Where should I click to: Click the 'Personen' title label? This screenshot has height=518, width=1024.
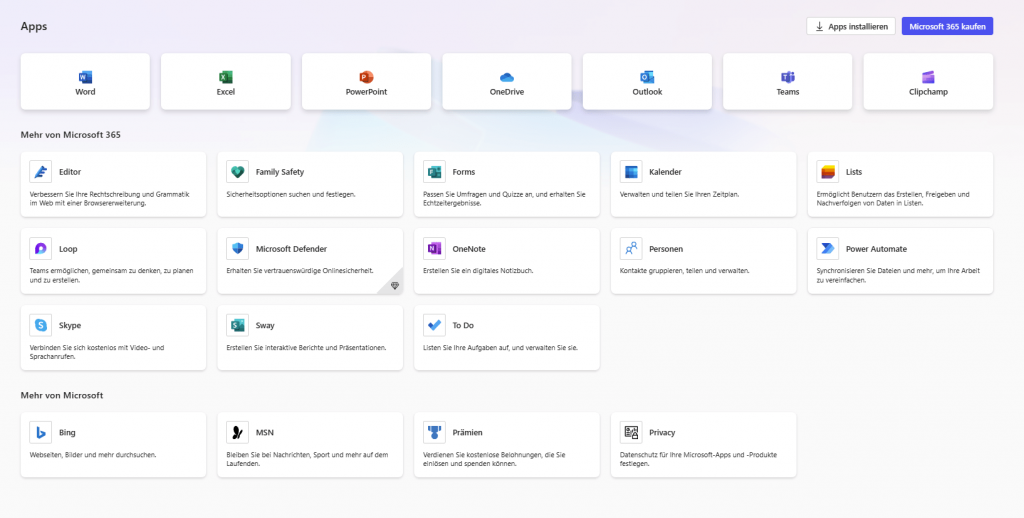coord(666,249)
